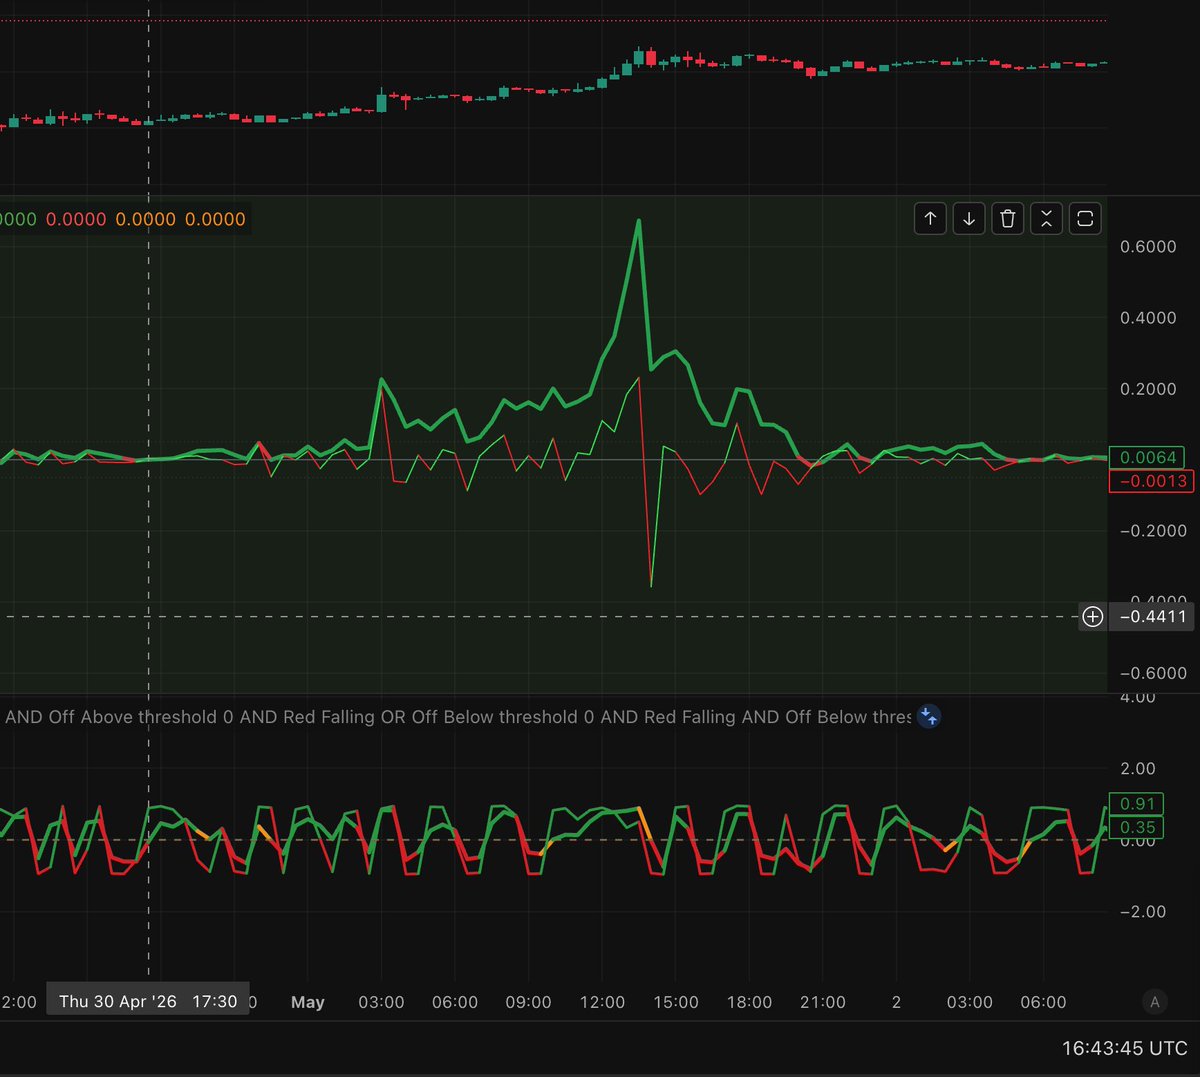Screen dimensions: 1200x1077
Task: Click the green 0.35 value label
Action: point(1137,827)
